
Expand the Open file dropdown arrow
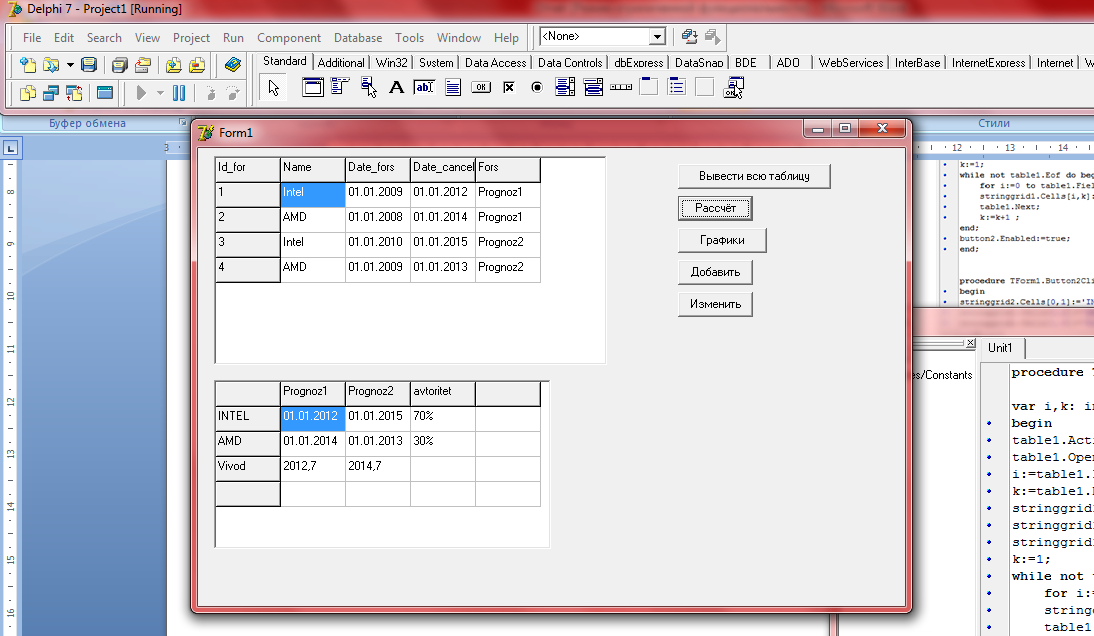(x=70, y=65)
